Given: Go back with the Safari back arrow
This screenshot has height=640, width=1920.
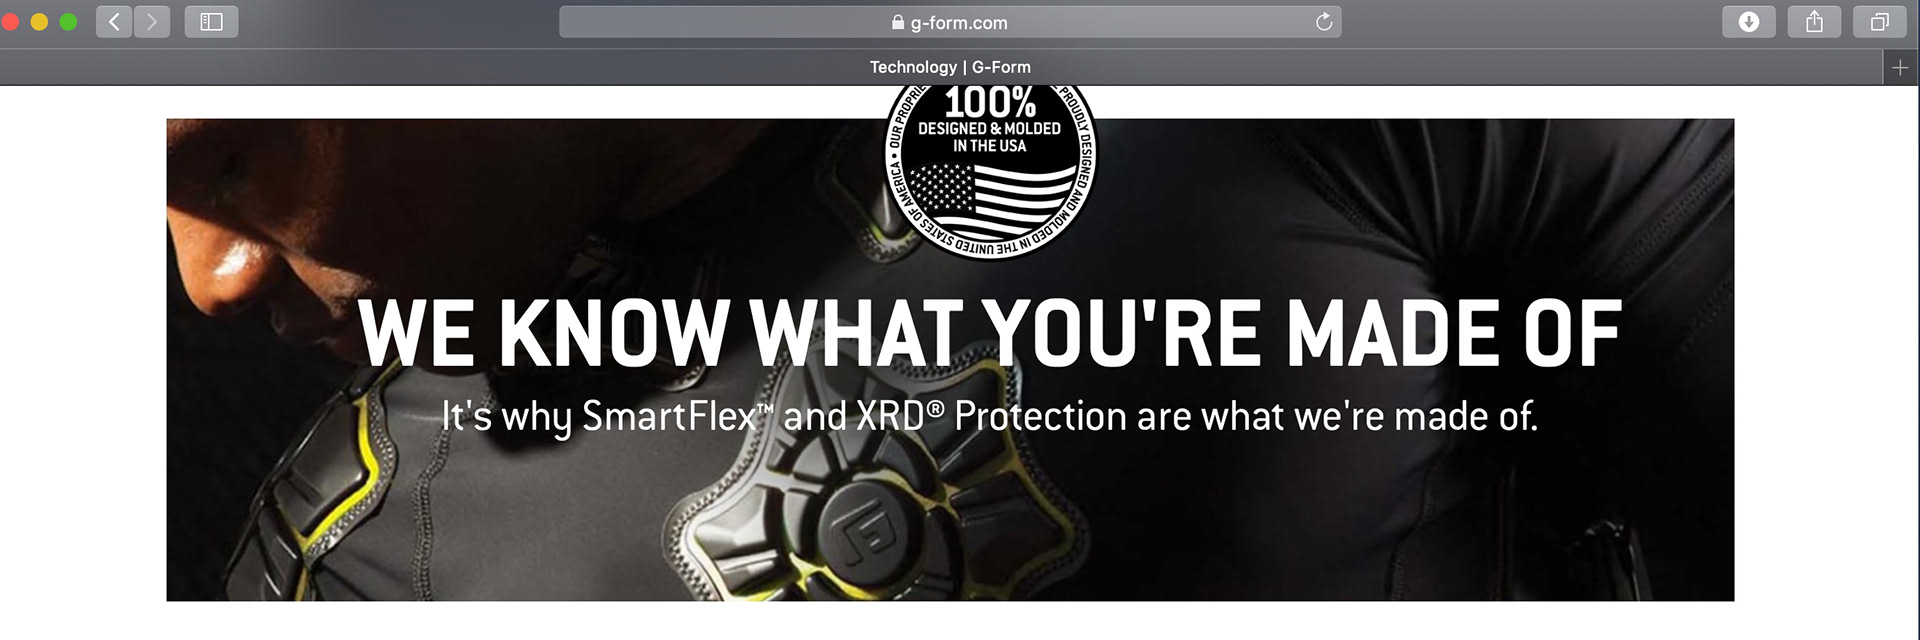Looking at the screenshot, I should (114, 22).
